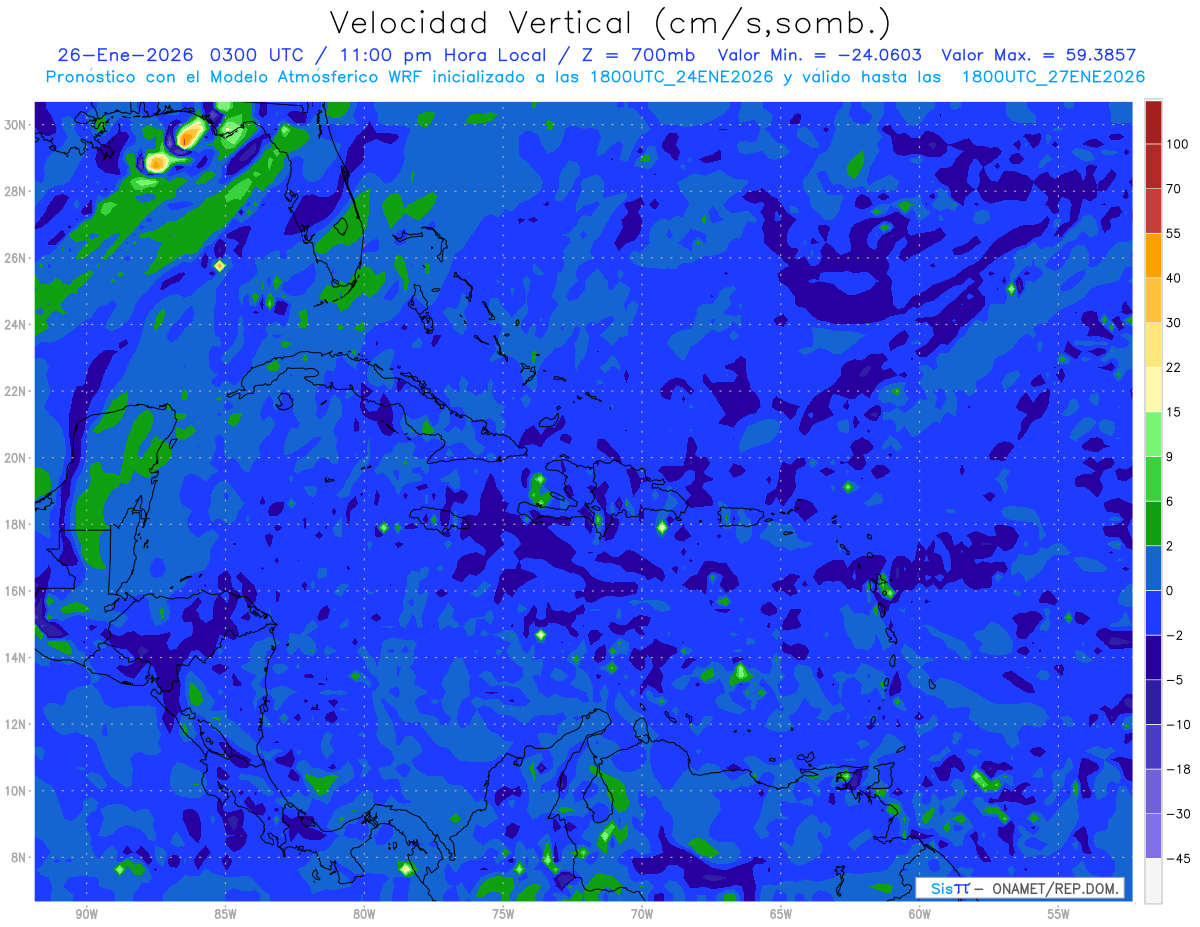Click the '70W' longitude label
This screenshot has height=927, width=1200.
(x=642, y=914)
